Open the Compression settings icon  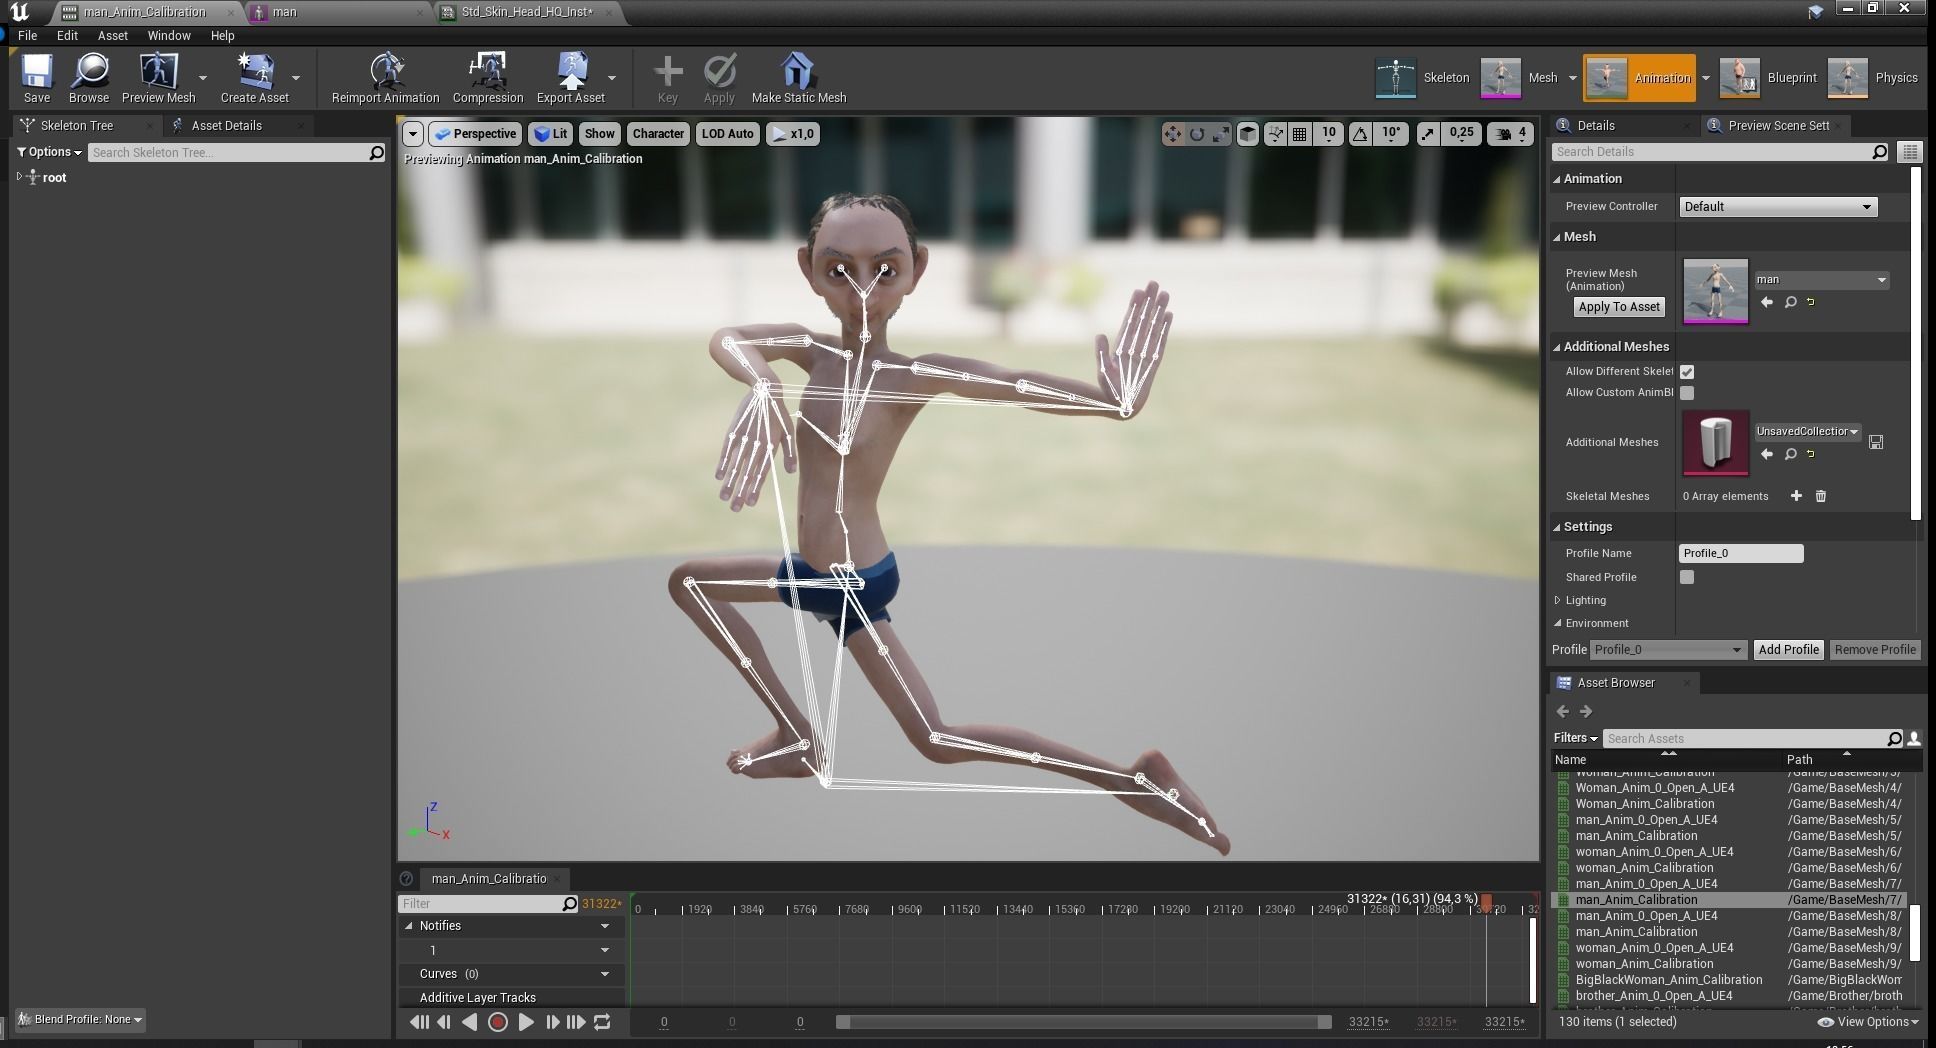coord(487,78)
